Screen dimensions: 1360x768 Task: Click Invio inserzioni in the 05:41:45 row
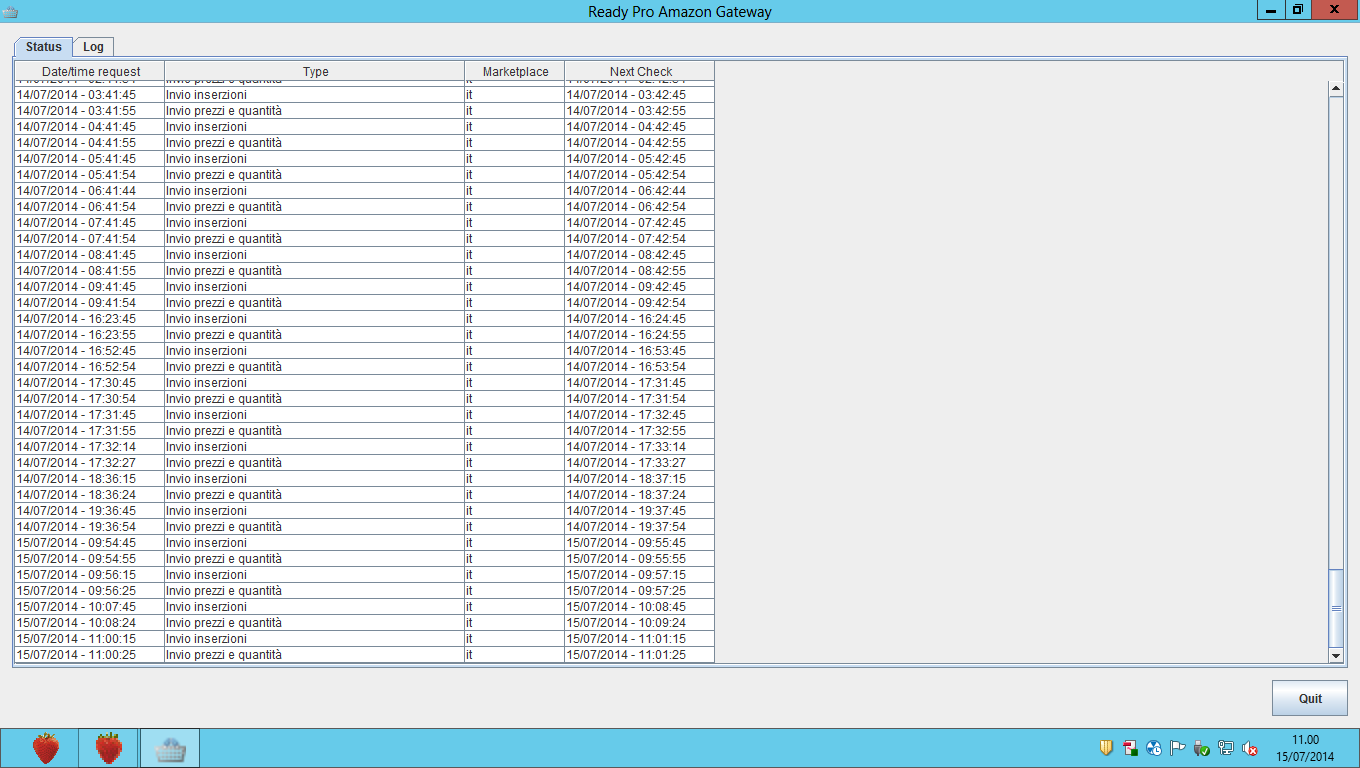click(315, 159)
